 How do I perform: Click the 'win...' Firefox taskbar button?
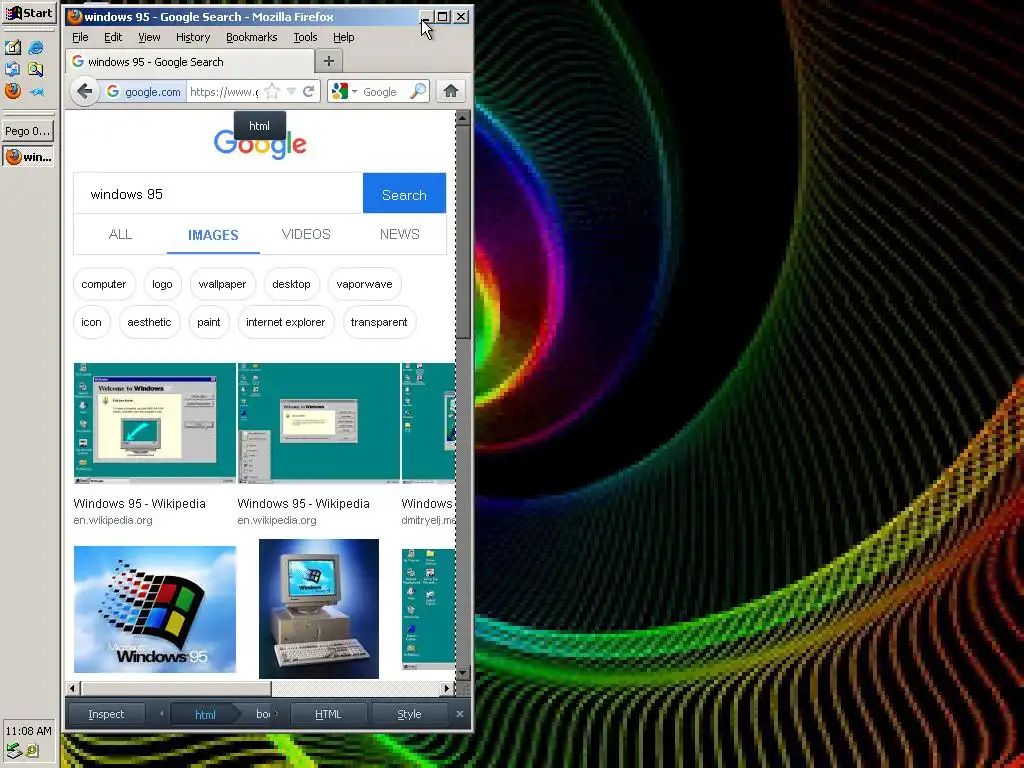(x=27, y=157)
